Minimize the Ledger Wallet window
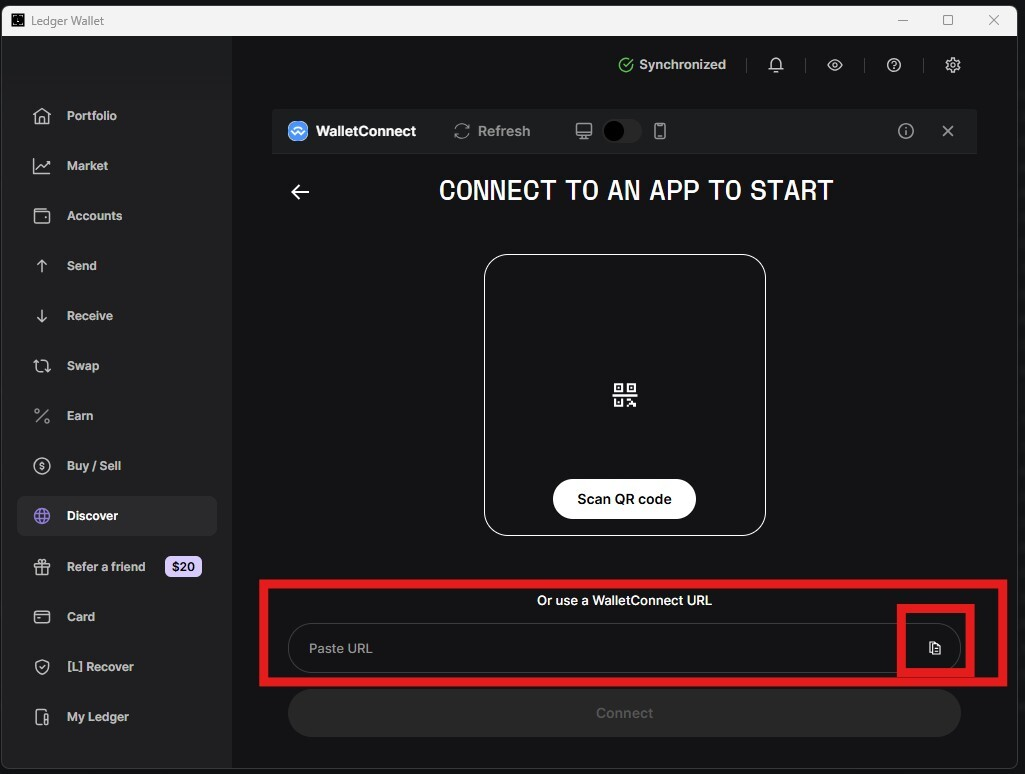1025x774 pixels. pyautogui.click(x=903, y=20)
